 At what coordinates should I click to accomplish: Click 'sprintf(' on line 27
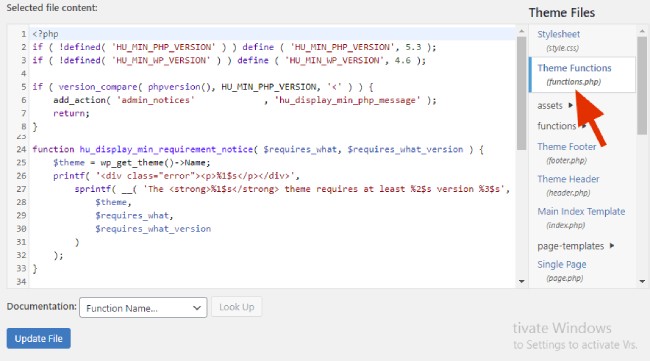(x=95, y=189)
